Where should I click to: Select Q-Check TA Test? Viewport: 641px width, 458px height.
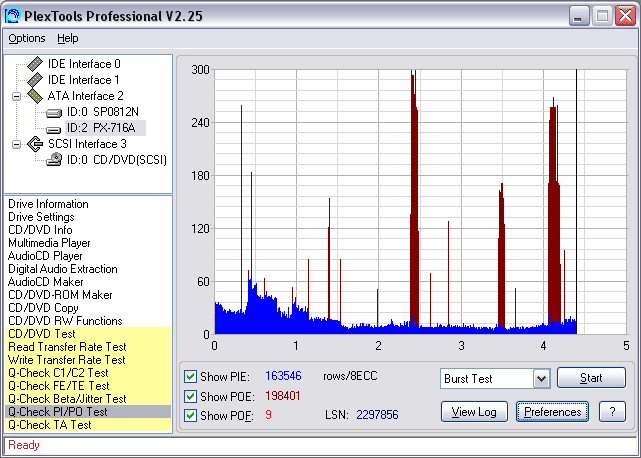(88, 425)
